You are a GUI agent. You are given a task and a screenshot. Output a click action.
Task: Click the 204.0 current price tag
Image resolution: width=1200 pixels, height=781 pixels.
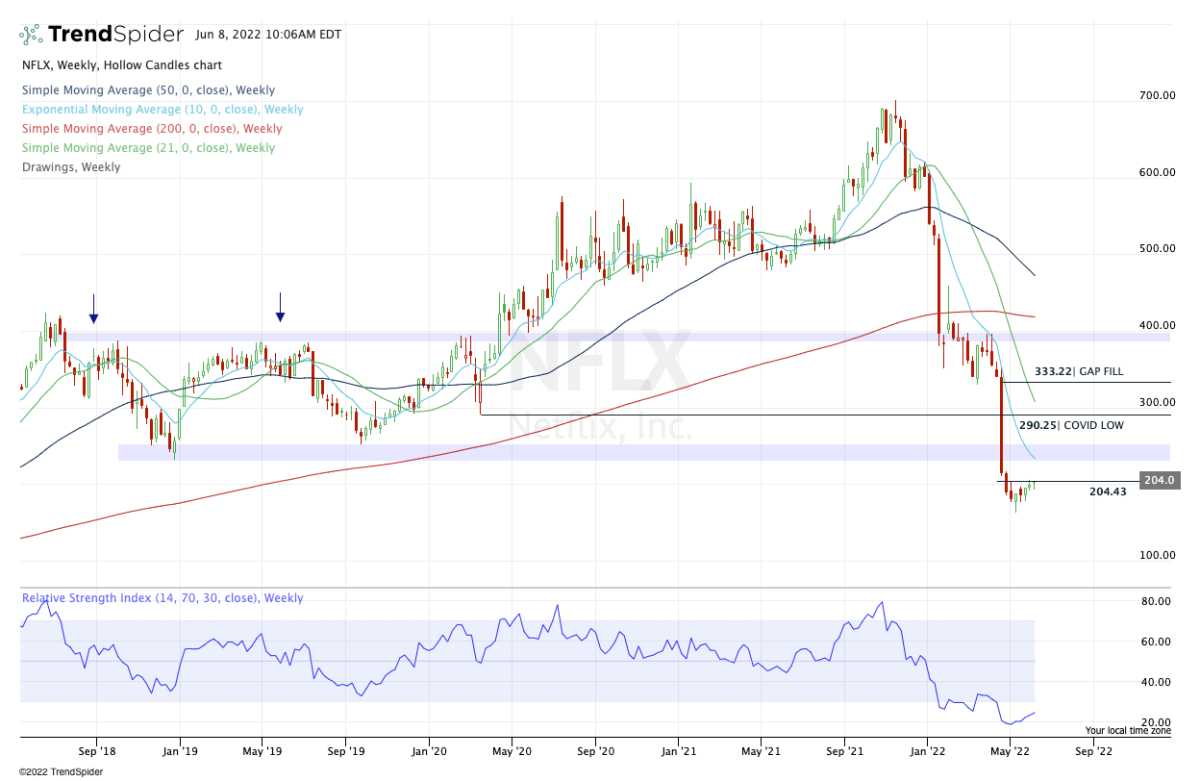1157,481
